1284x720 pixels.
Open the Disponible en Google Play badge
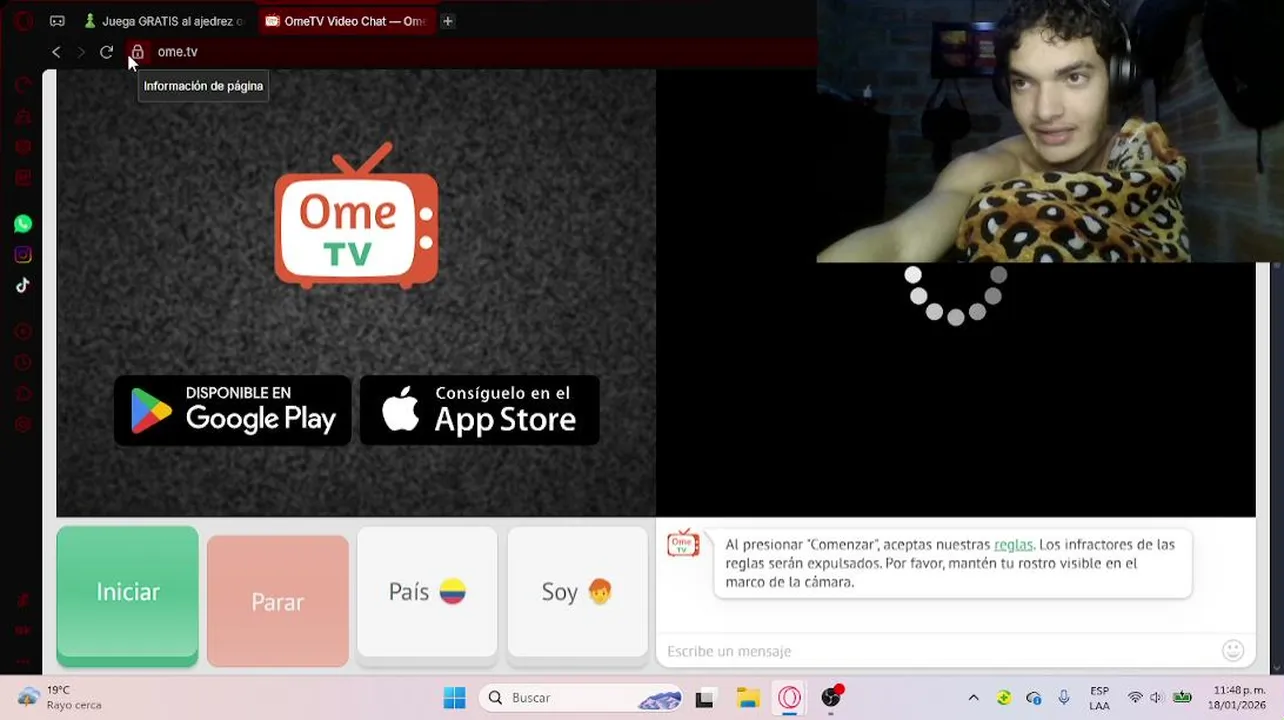[232, 410]
